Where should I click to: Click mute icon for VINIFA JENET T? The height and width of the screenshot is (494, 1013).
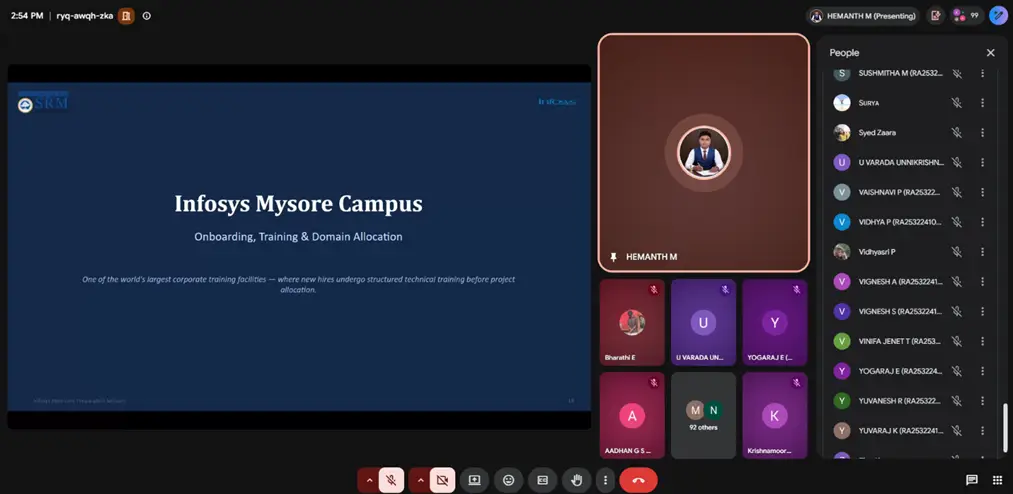click(x=957, y=341)
